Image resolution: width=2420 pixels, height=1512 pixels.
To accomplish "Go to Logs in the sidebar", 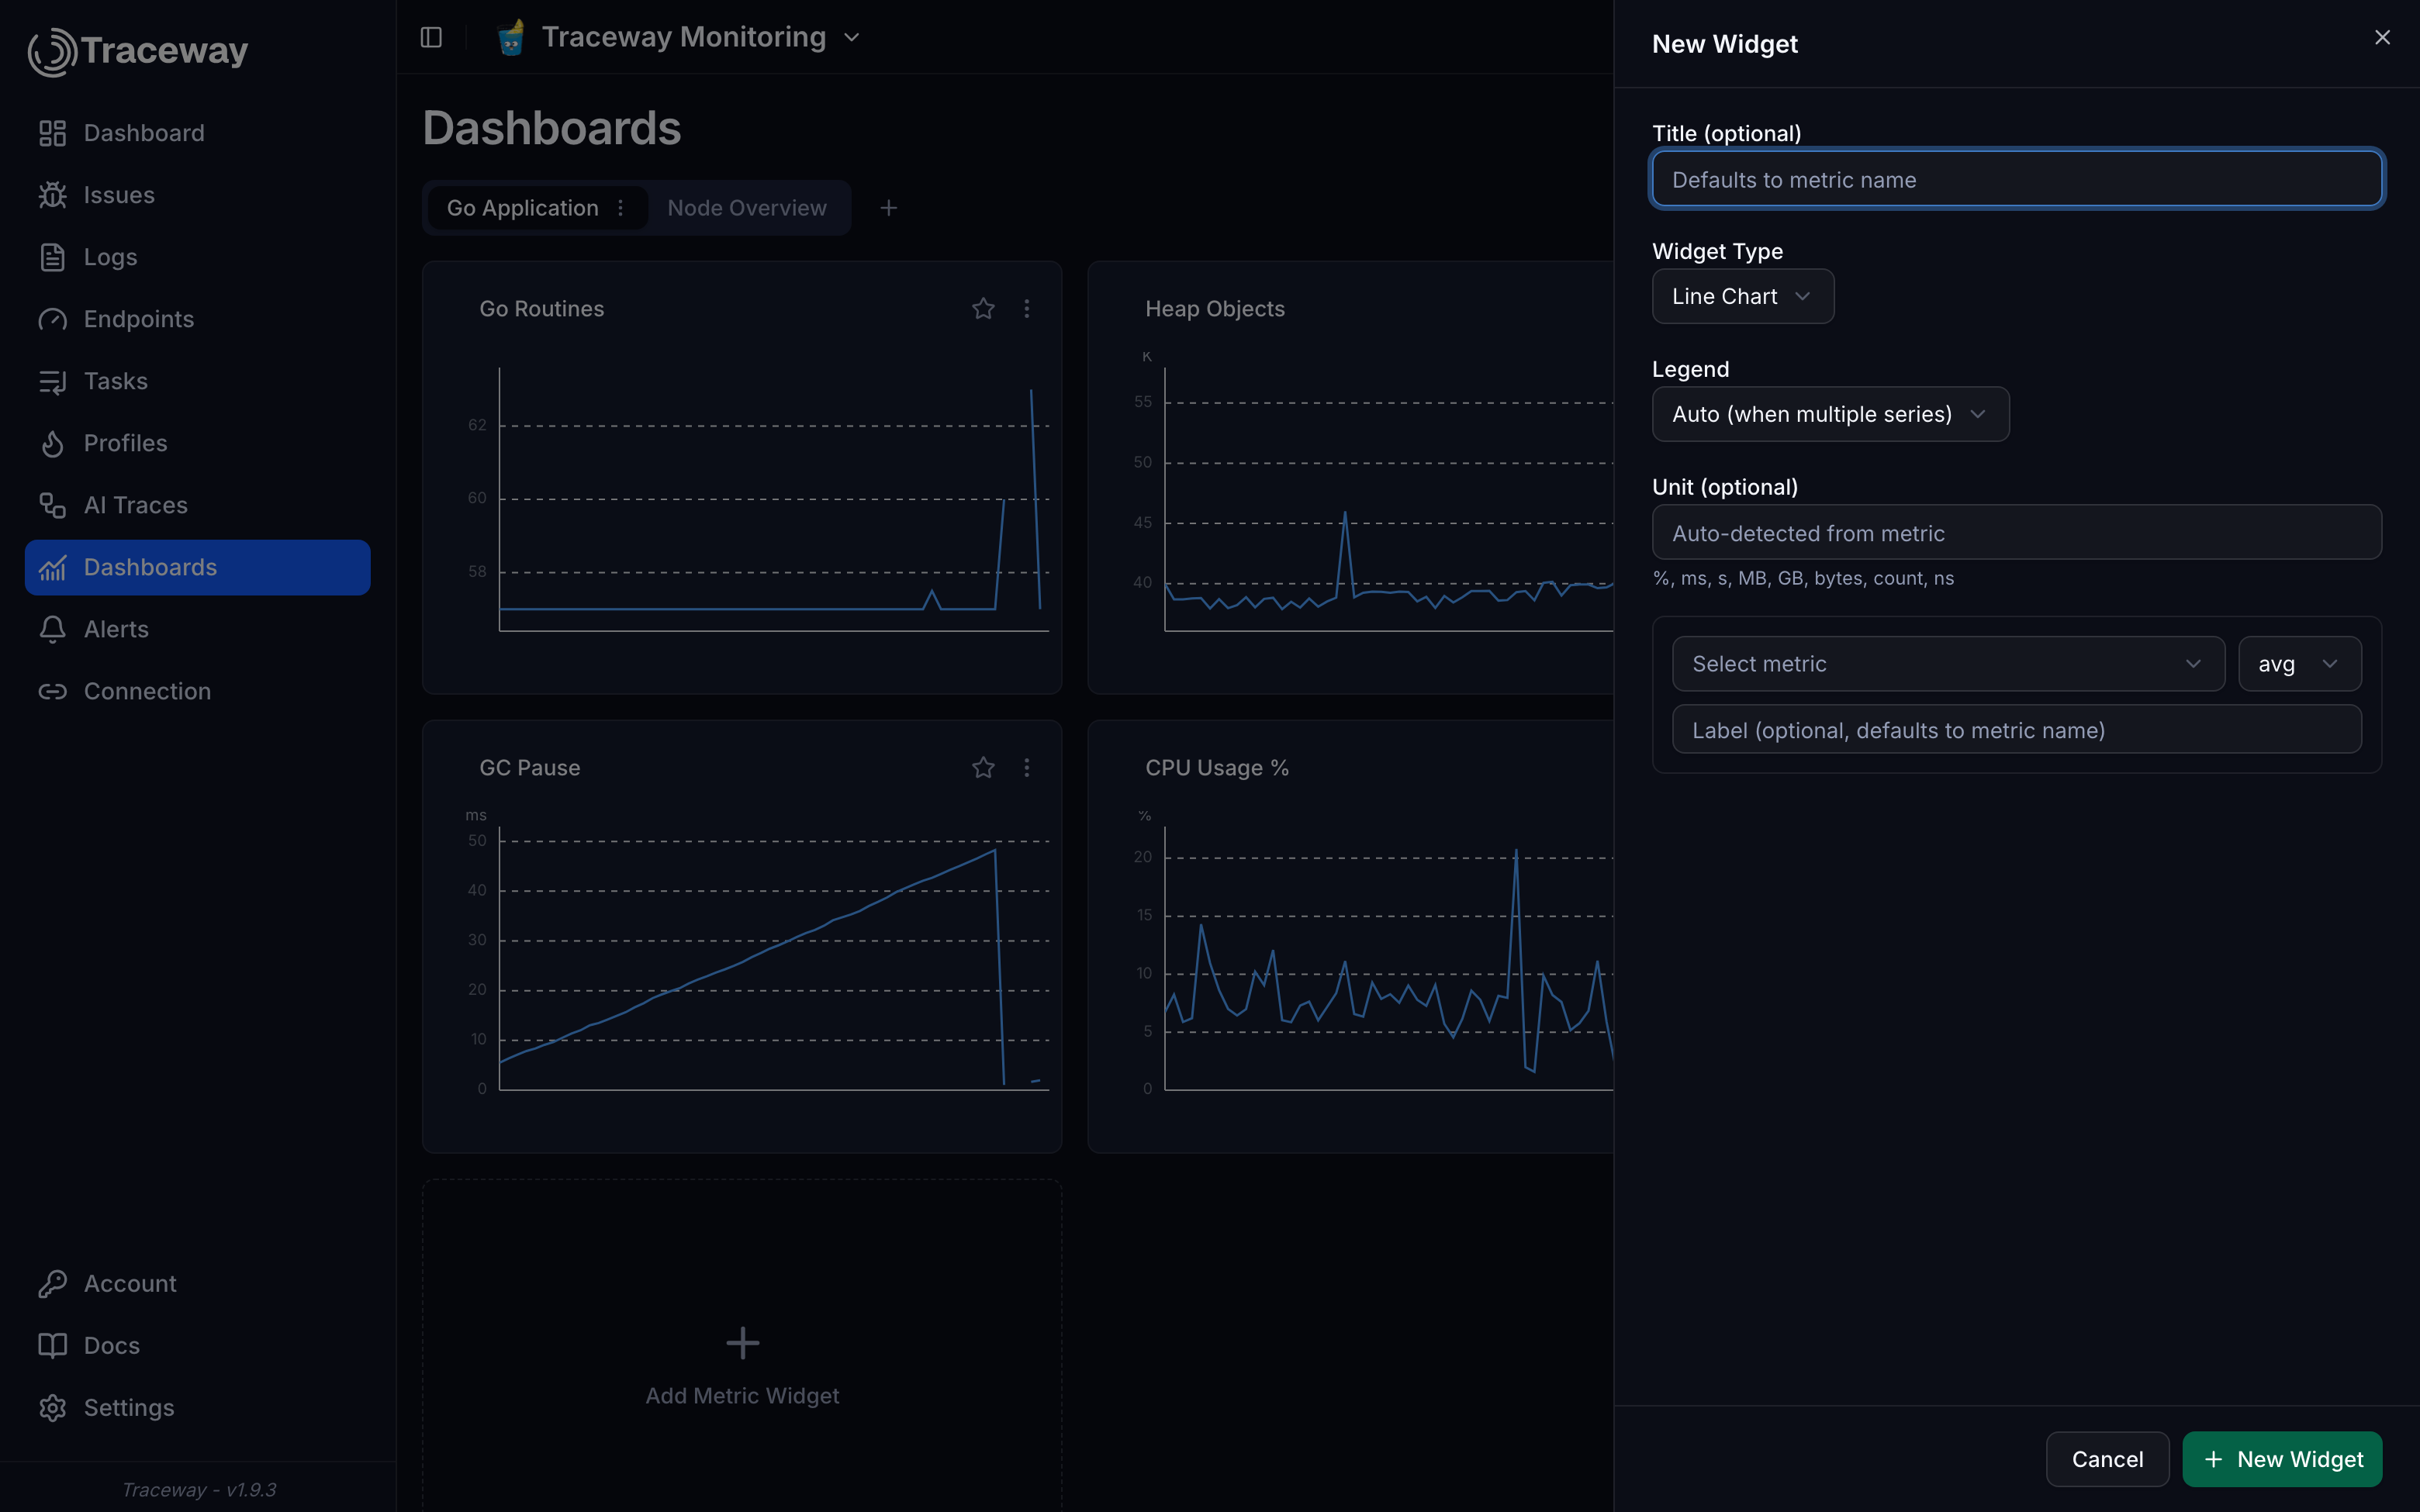I will [197, 257].
